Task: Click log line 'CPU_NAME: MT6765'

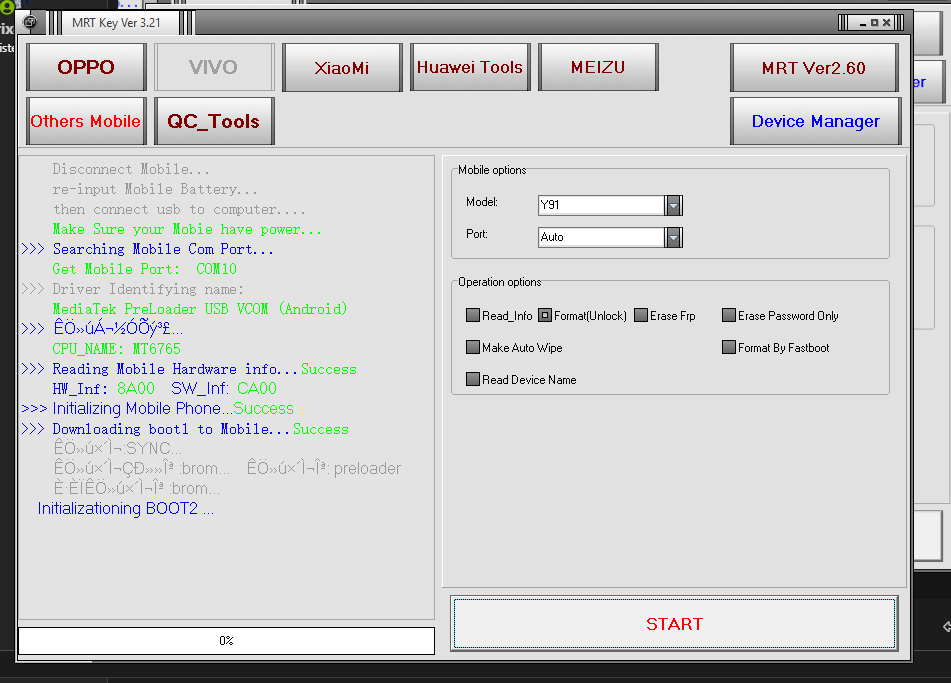Action: click(116, 349)
